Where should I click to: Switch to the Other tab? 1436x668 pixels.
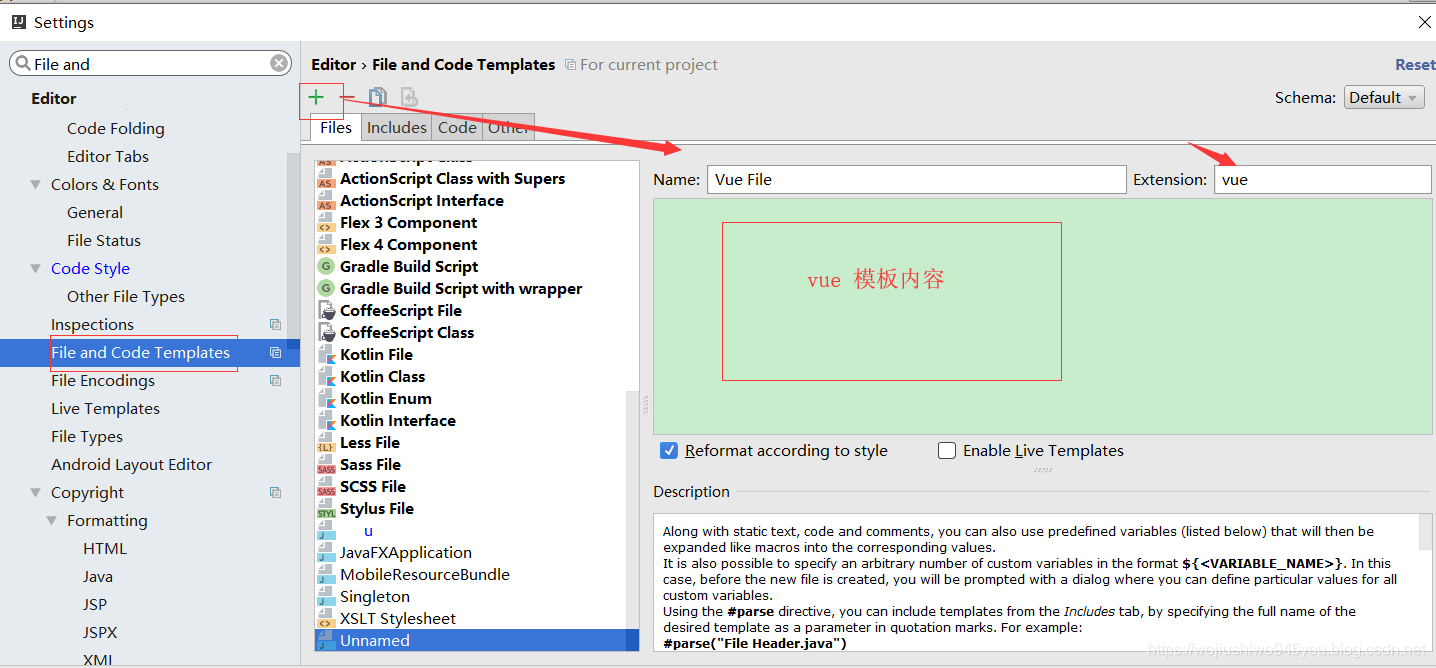(508, 127)
